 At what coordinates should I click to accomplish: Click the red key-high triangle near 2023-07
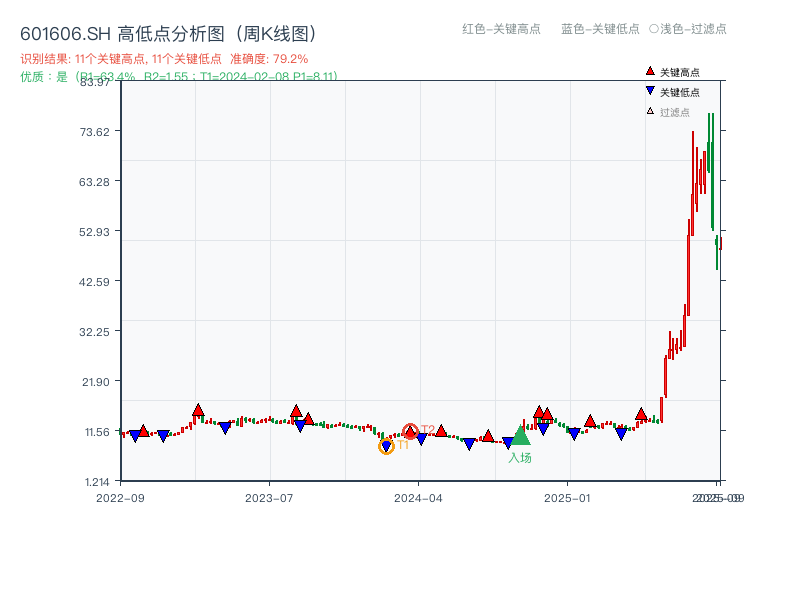[296, 410]
